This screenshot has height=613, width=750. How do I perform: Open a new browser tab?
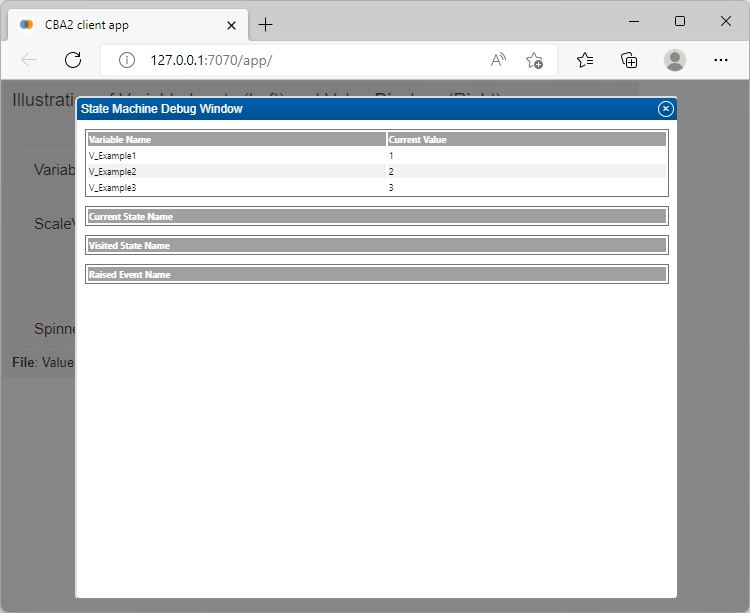266,25
